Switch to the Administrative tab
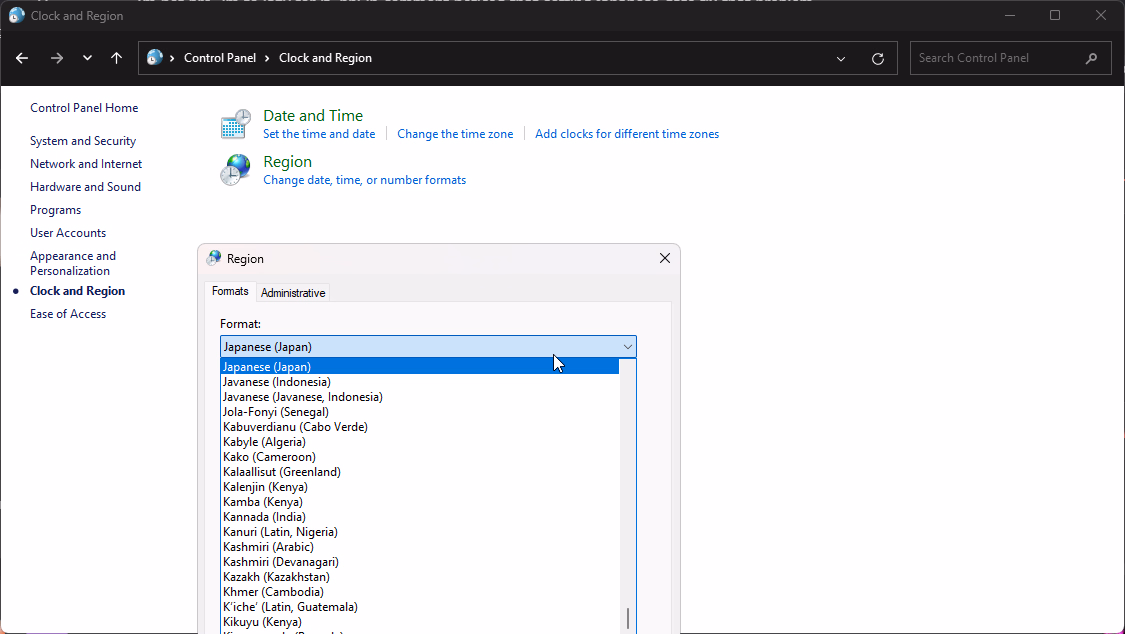The image size is (1125, 634). 293,293
